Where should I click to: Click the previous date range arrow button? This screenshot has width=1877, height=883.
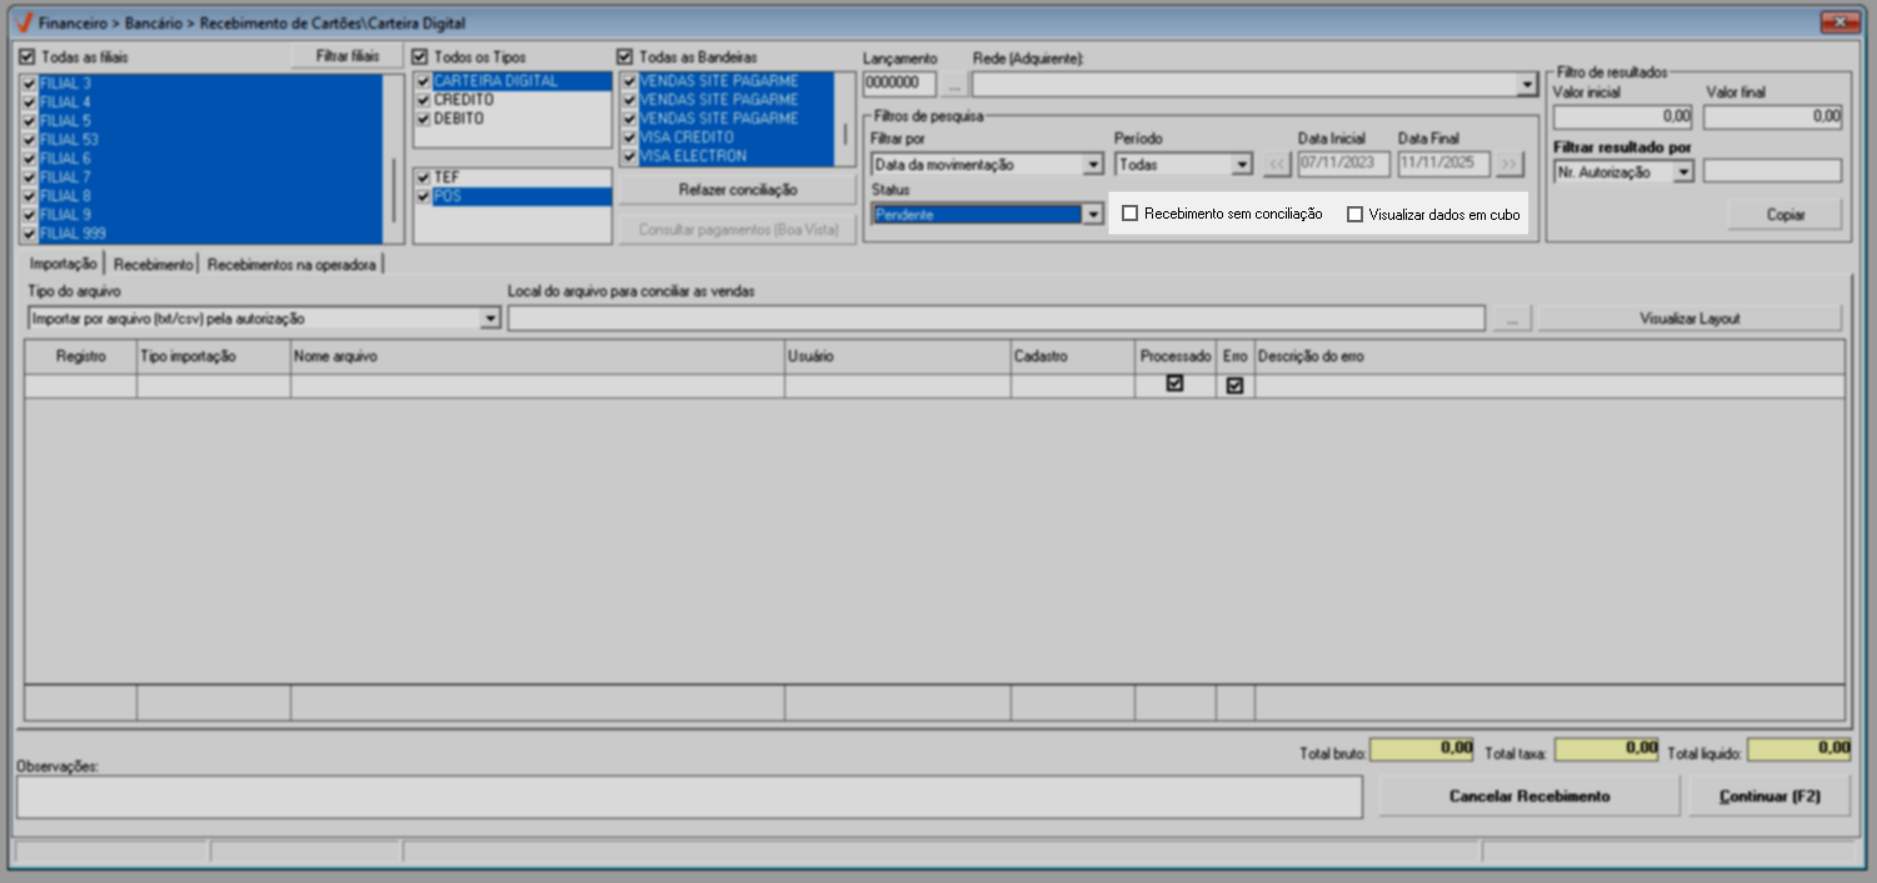click(1276, 164)
